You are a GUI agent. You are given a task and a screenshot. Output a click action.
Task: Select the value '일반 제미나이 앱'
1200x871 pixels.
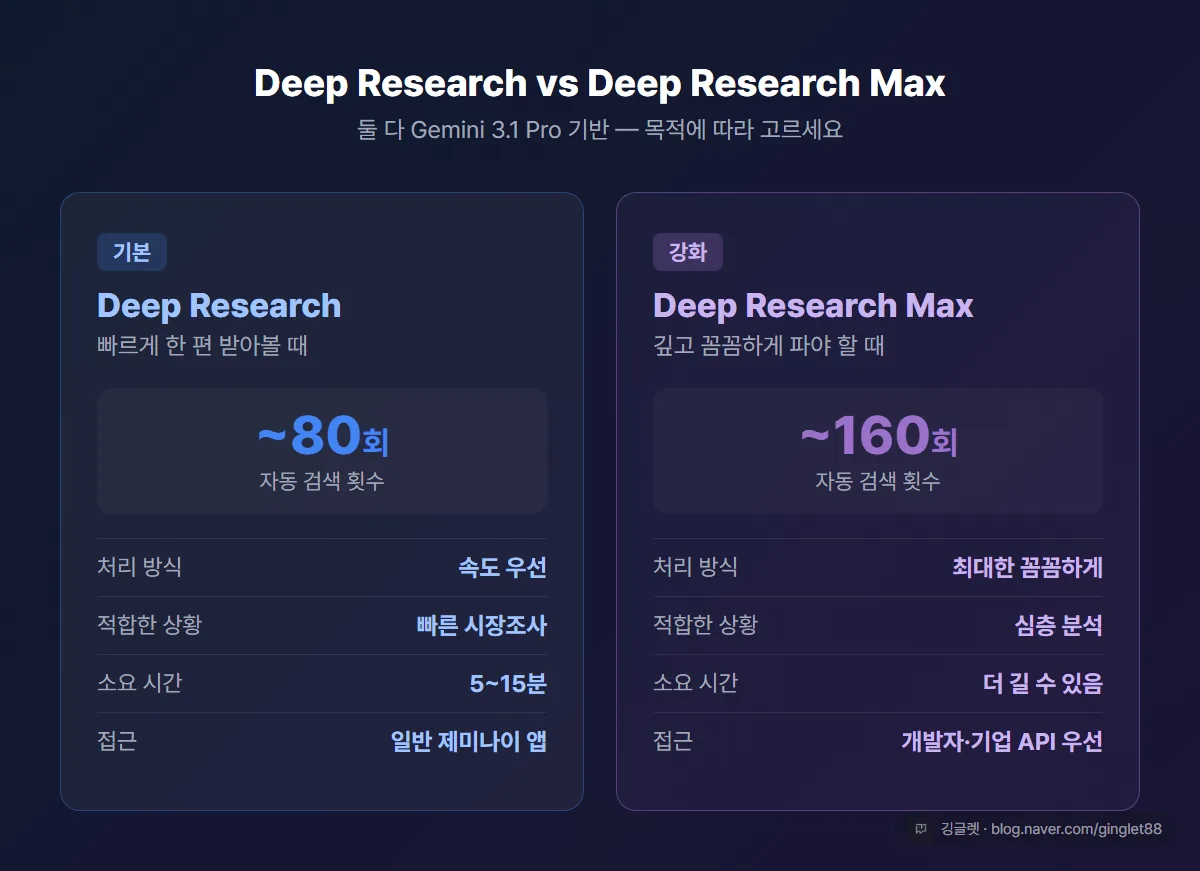pos(469,742)
